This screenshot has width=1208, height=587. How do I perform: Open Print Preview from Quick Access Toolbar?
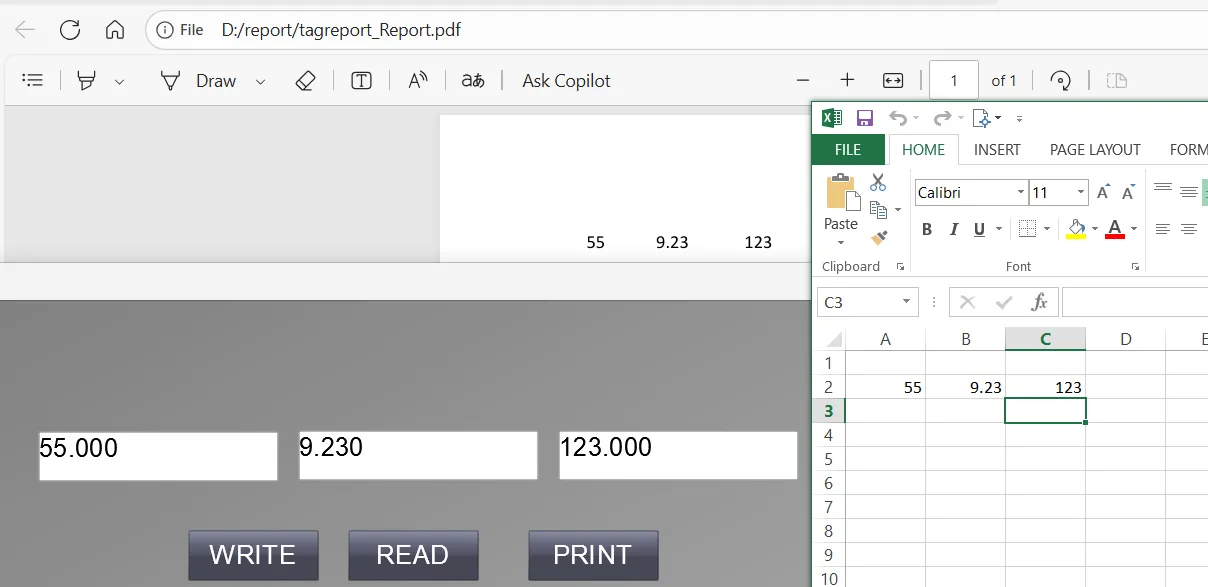coord(983,119)
